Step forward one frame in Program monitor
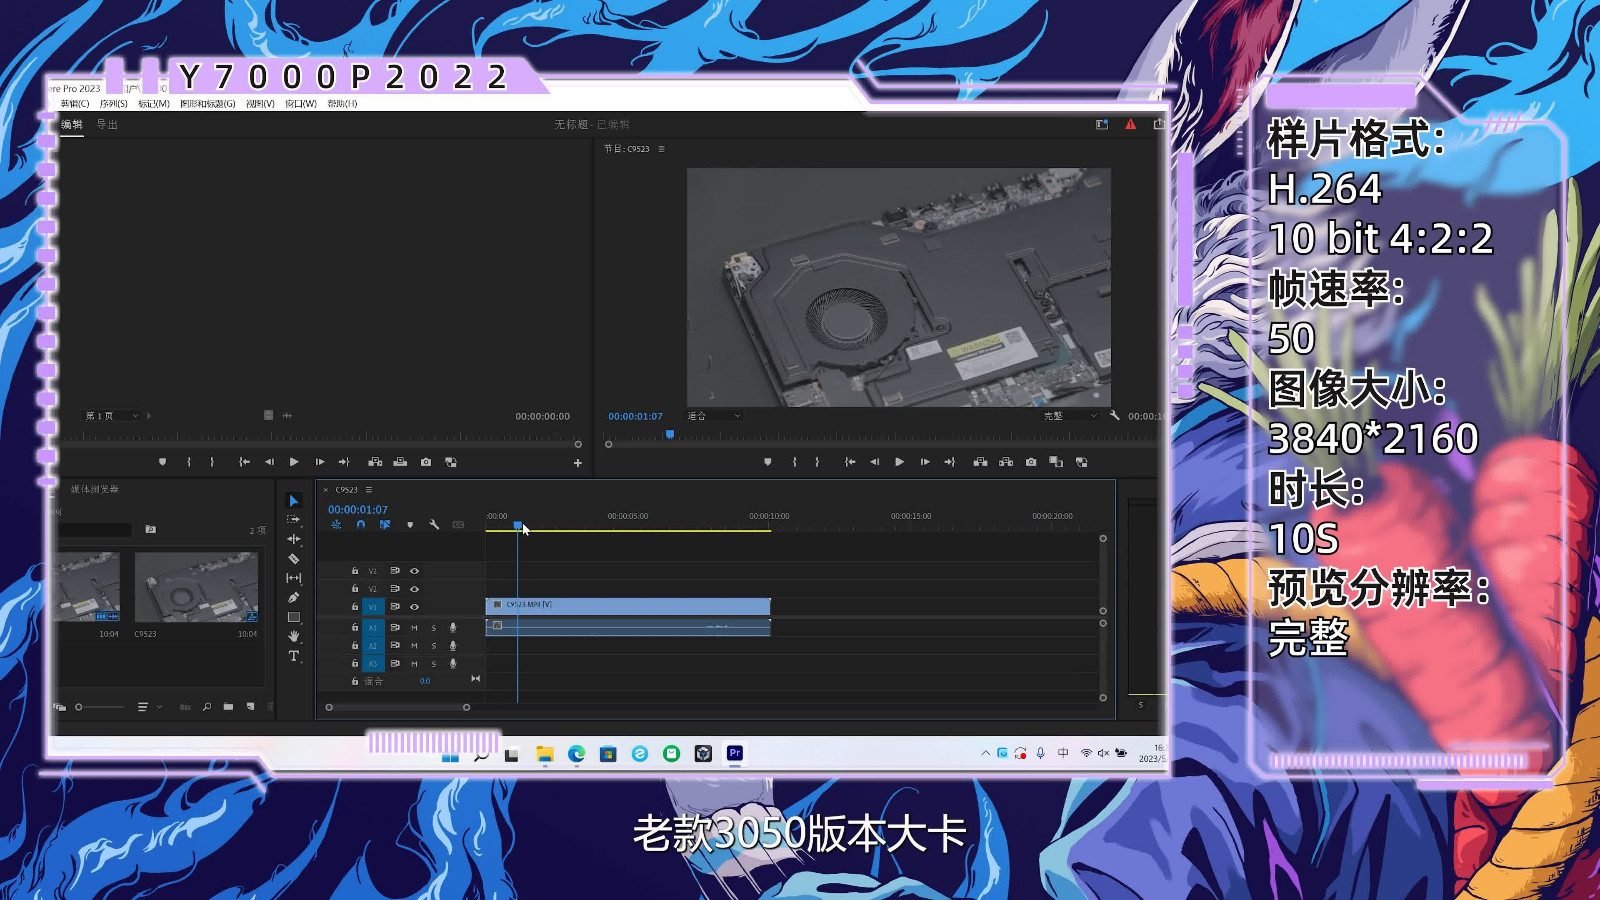This screenshot has width=1600, height=900. (925, 462)
